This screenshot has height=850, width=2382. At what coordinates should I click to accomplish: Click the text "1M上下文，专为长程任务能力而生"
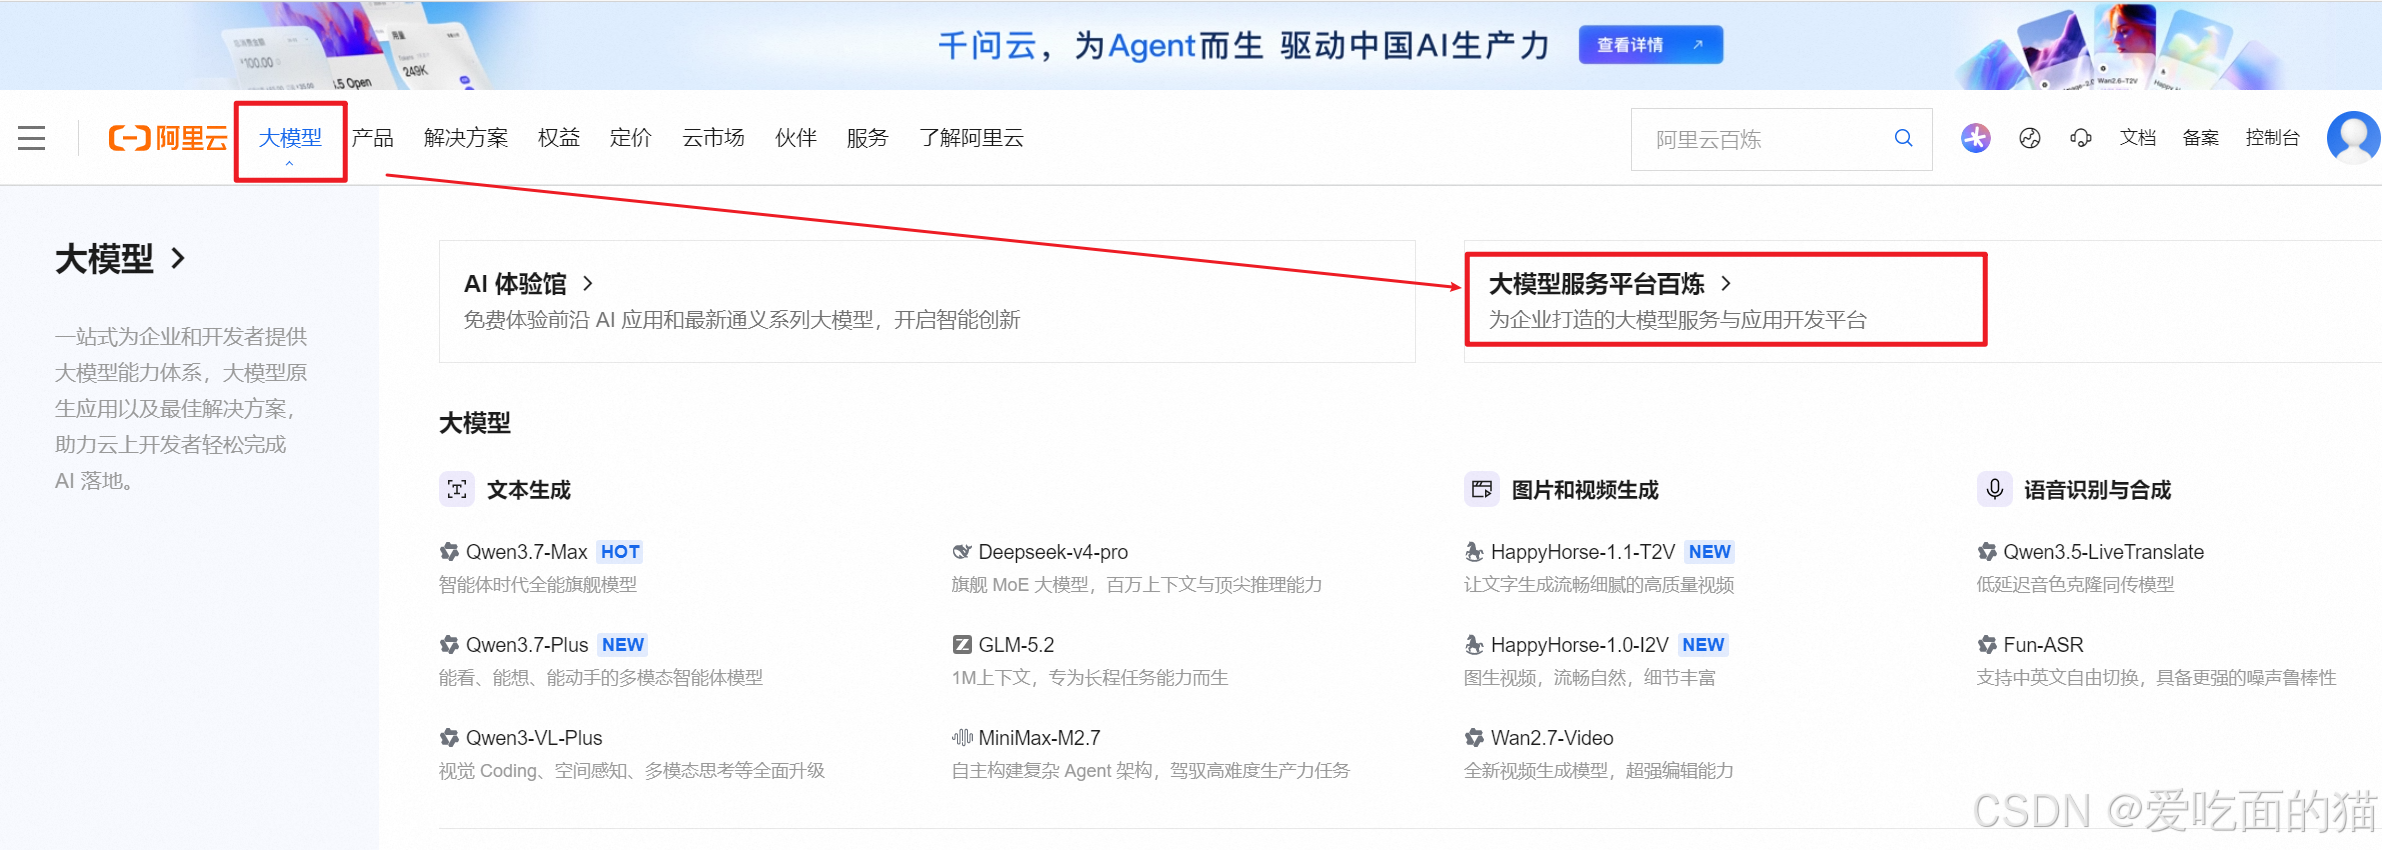coord(1090,678)
